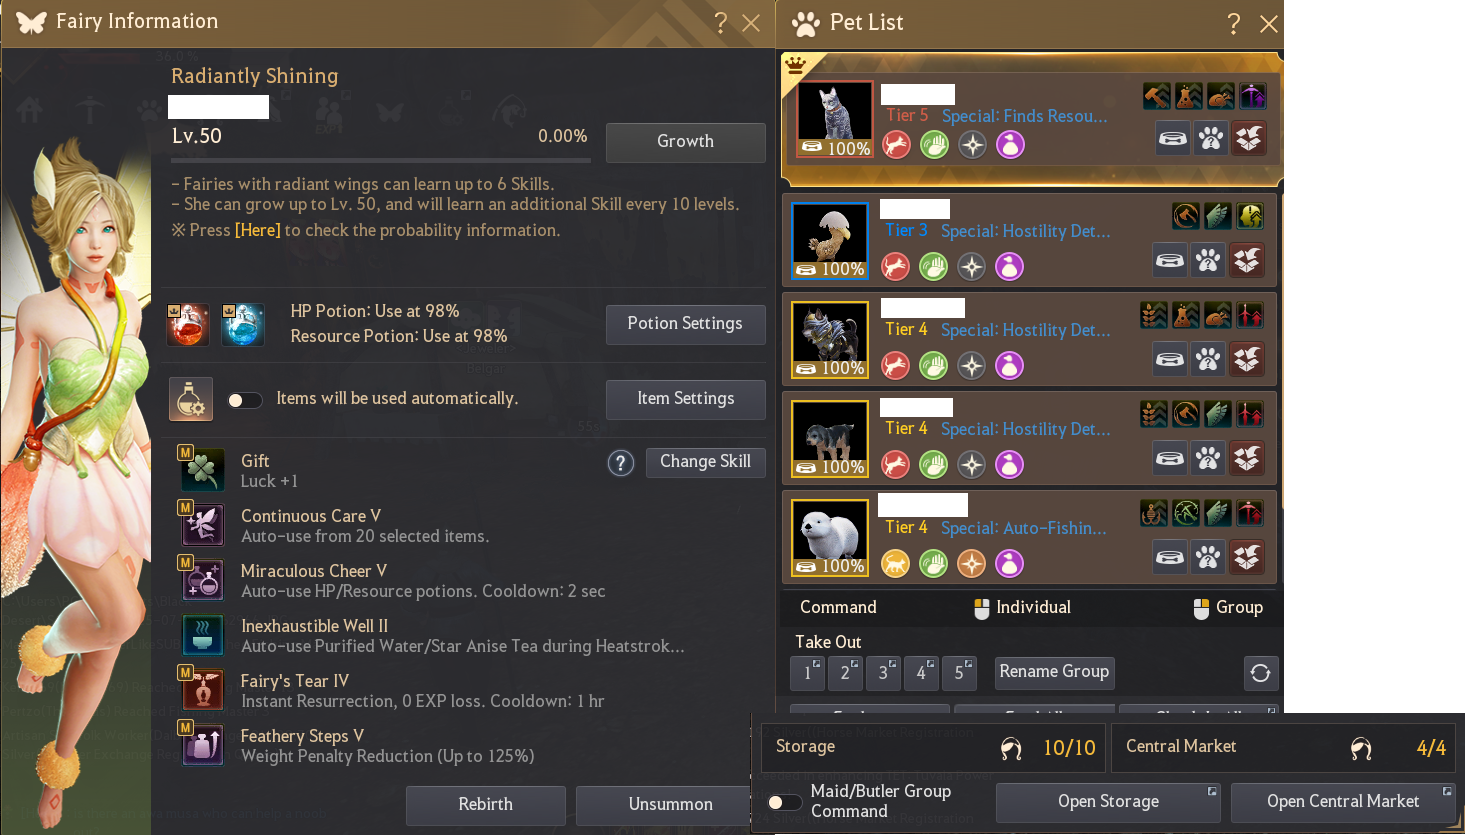Screen dimensions: 1465x835
Task: Take out pet group 3
Action: (883, 673)
